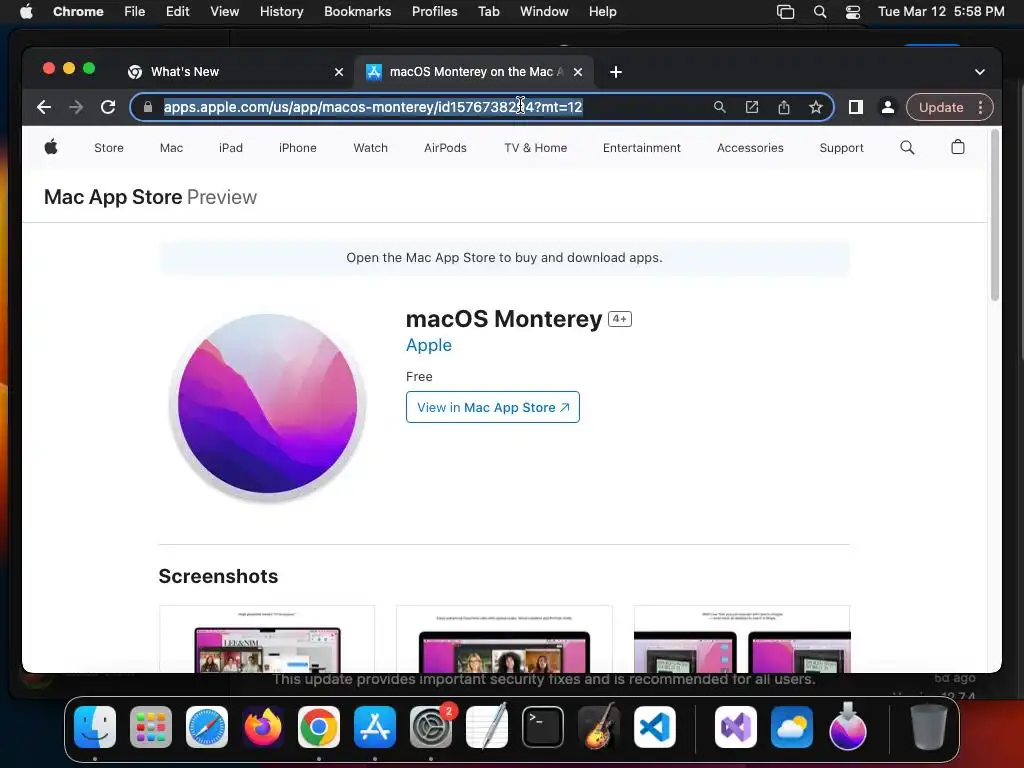Click the share page icon
1024x768 pixels.
click(784, 107)
